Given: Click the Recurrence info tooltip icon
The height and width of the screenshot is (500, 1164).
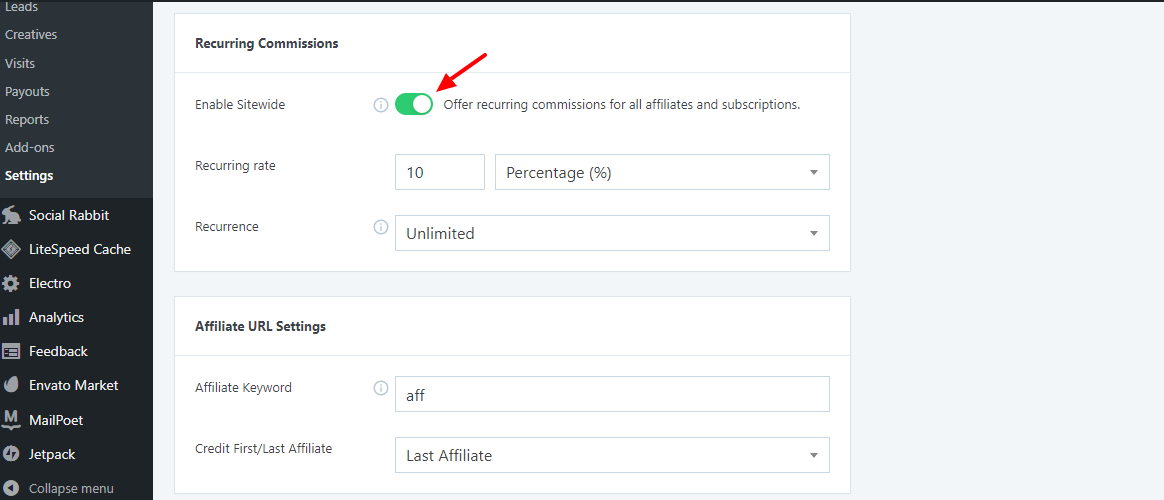Looking at the screenshot, I should pyautogui.click(x=380, y=227).
